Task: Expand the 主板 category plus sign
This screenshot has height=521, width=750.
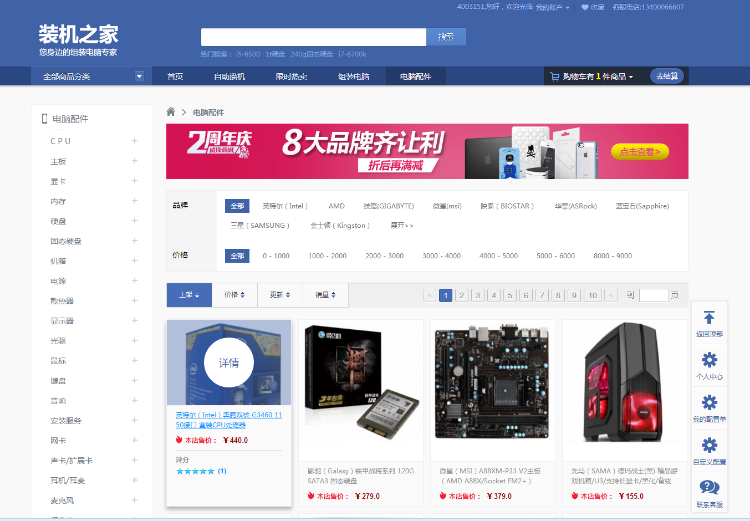Action: pyautogui.click(x=134, y=161)
